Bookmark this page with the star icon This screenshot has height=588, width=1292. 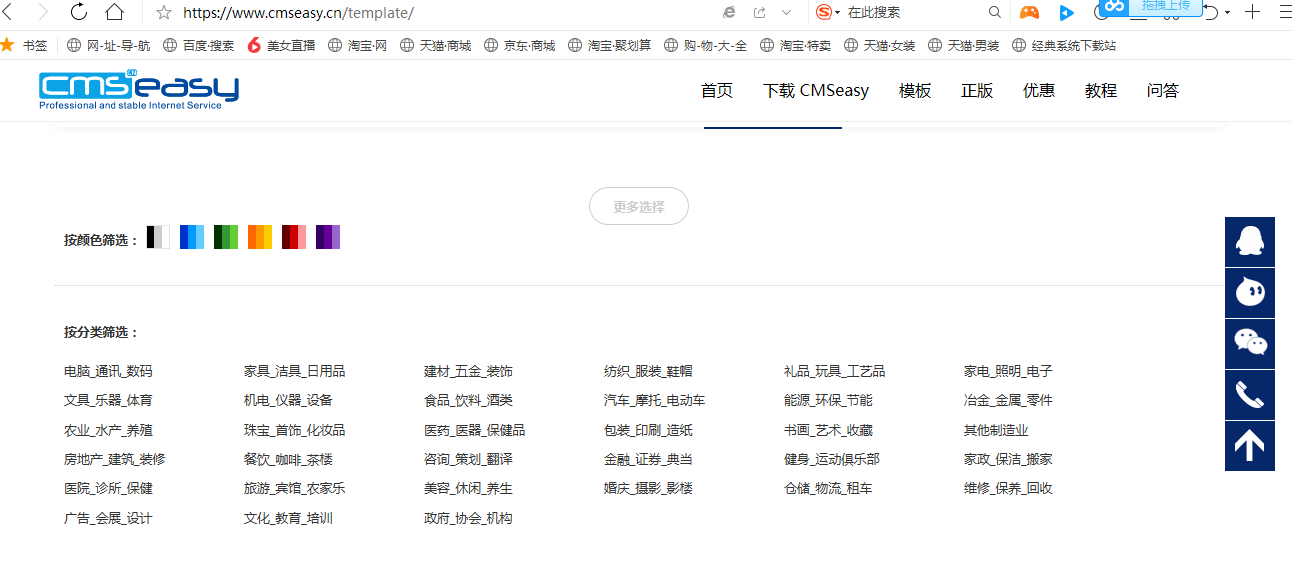coord(164,13)
